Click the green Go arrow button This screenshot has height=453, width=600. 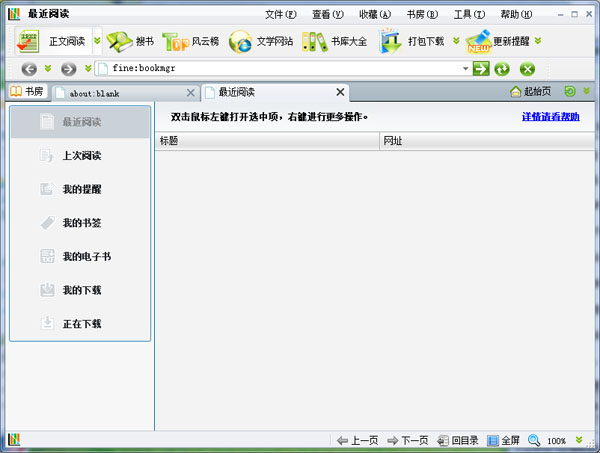click(481, 69)
